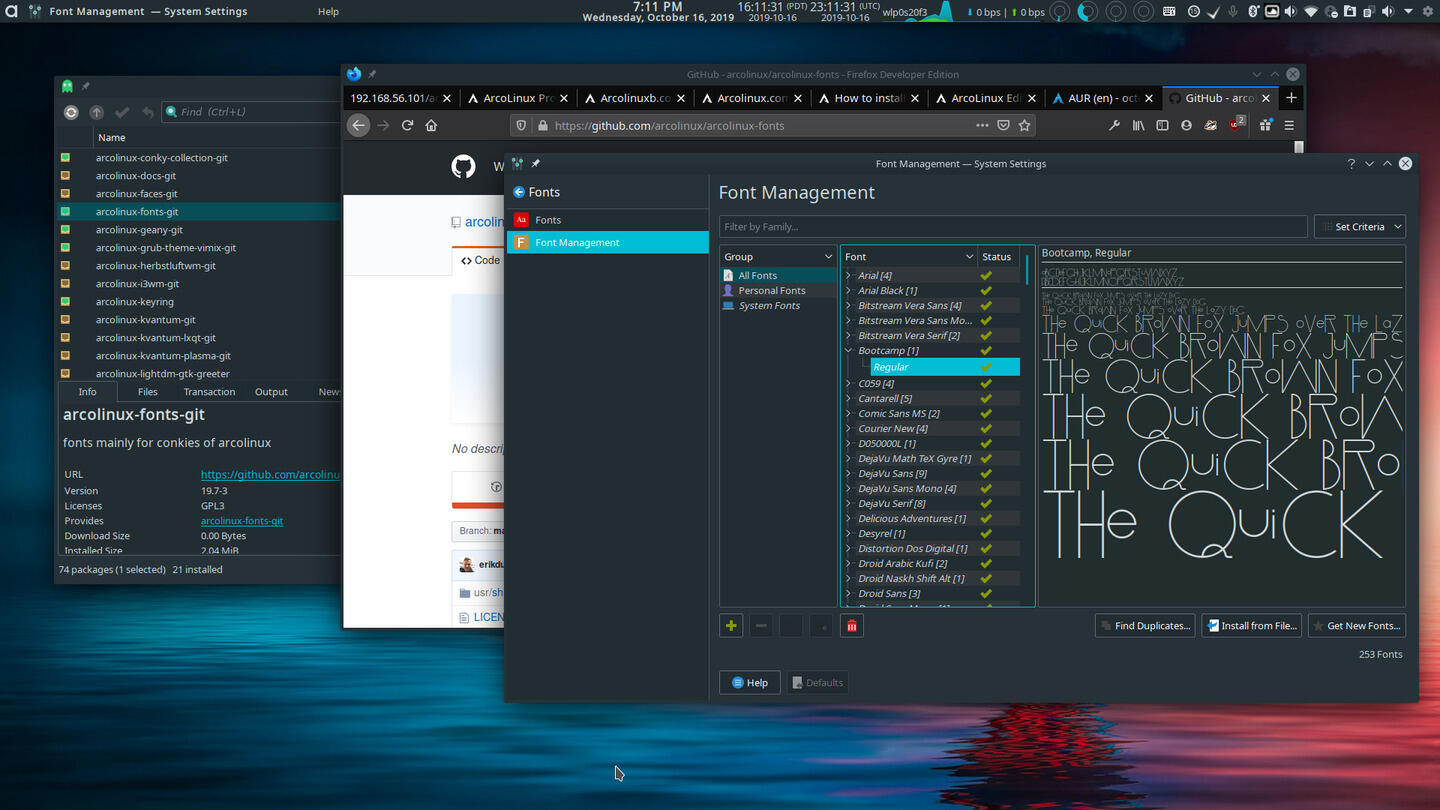Click the GitHub octocat logo

coord(463,166)
